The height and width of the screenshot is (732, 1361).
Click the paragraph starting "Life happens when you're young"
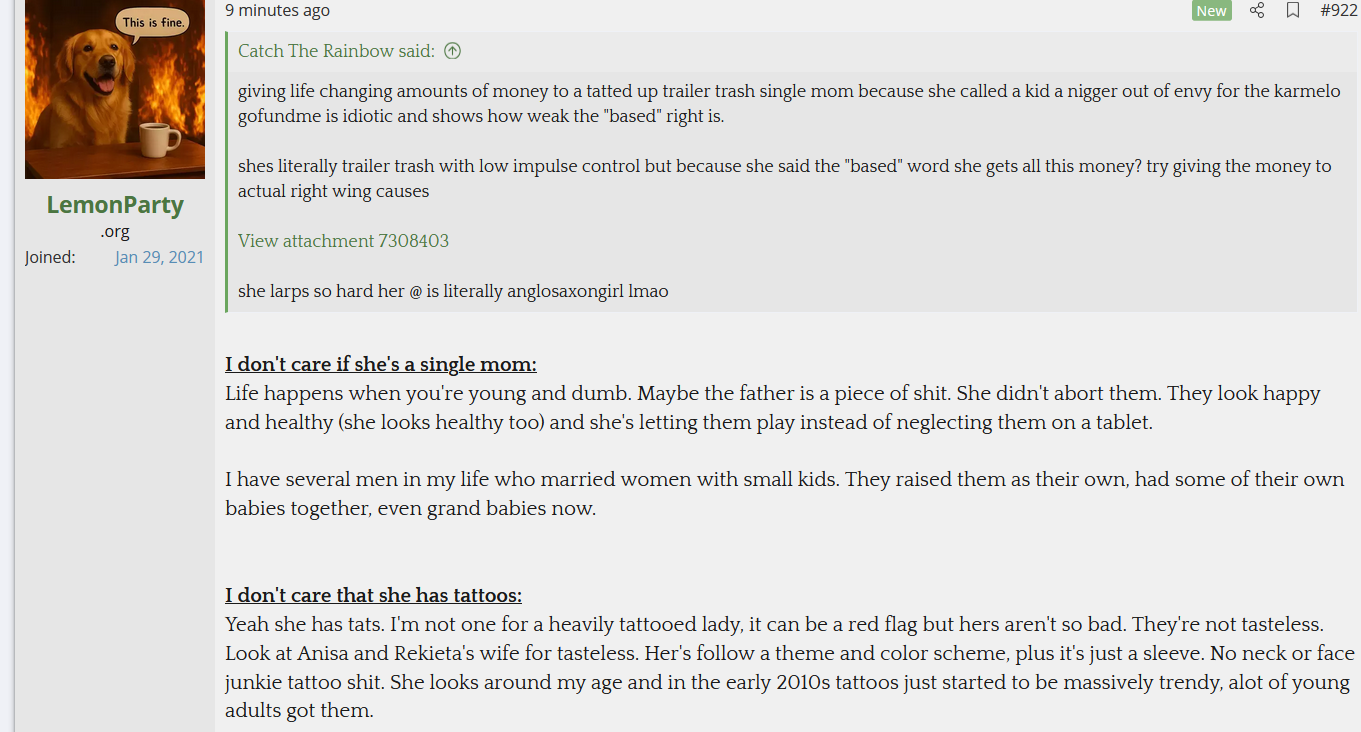pyautogui.click(x=772, y=408)
